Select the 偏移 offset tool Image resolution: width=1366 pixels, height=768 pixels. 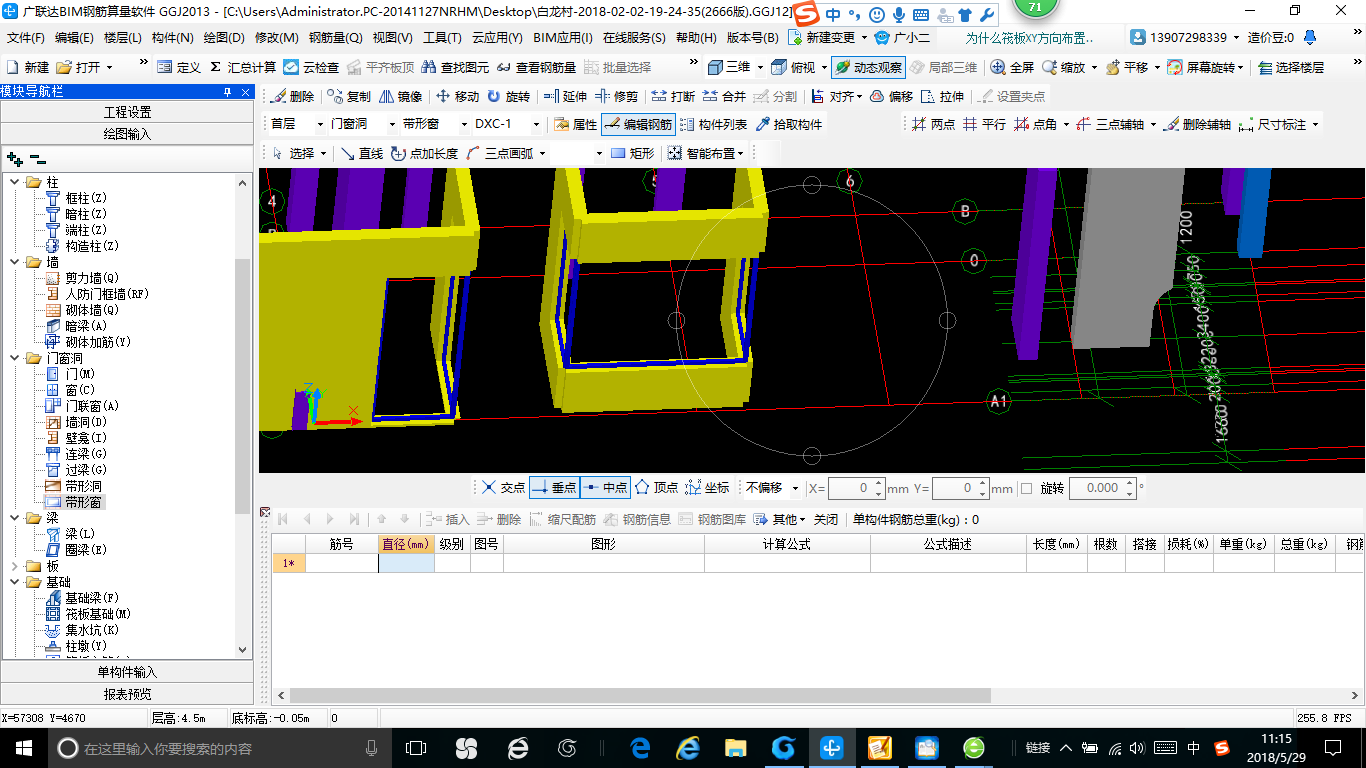point(891,96)
